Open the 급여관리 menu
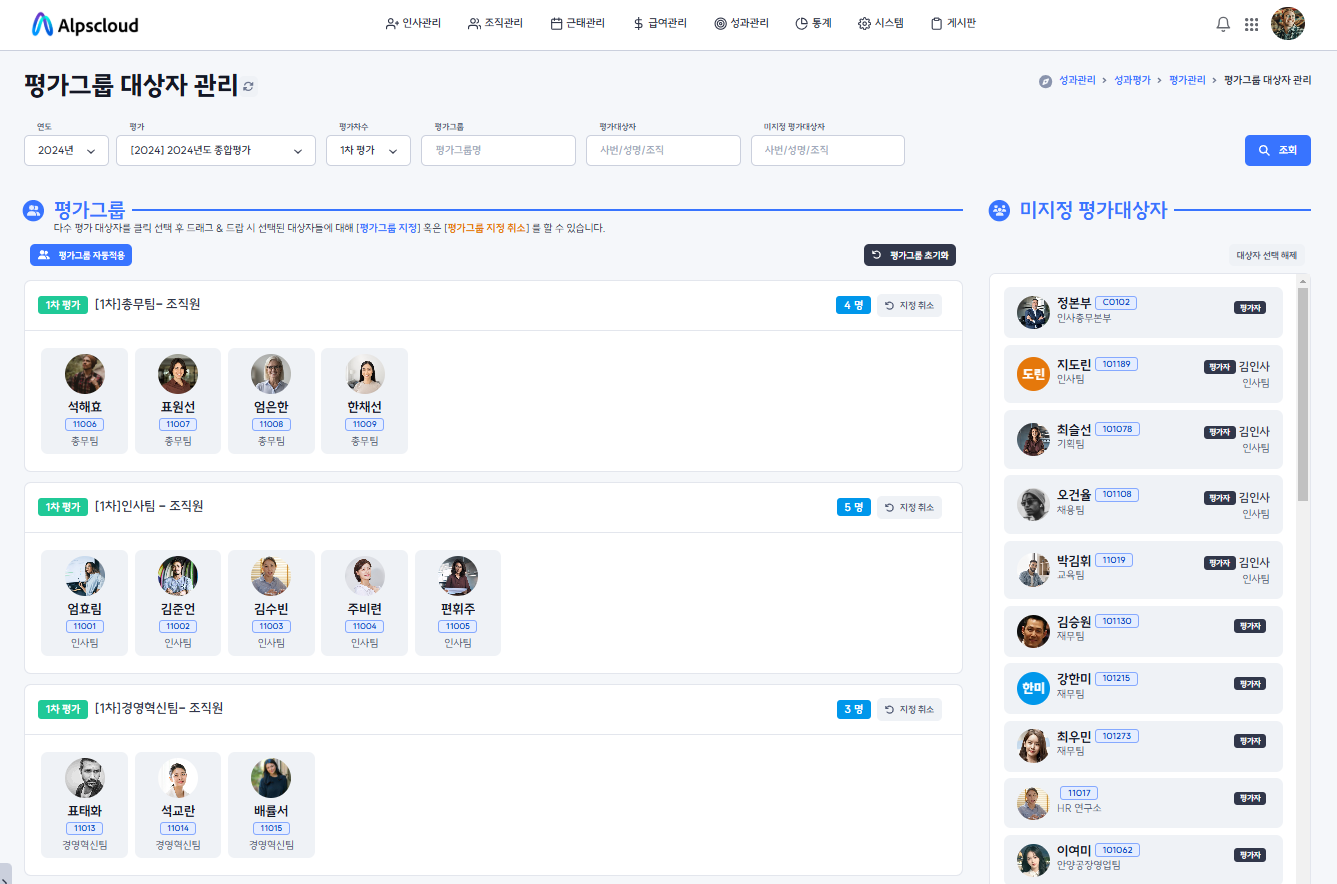 [x=660, y=24]
